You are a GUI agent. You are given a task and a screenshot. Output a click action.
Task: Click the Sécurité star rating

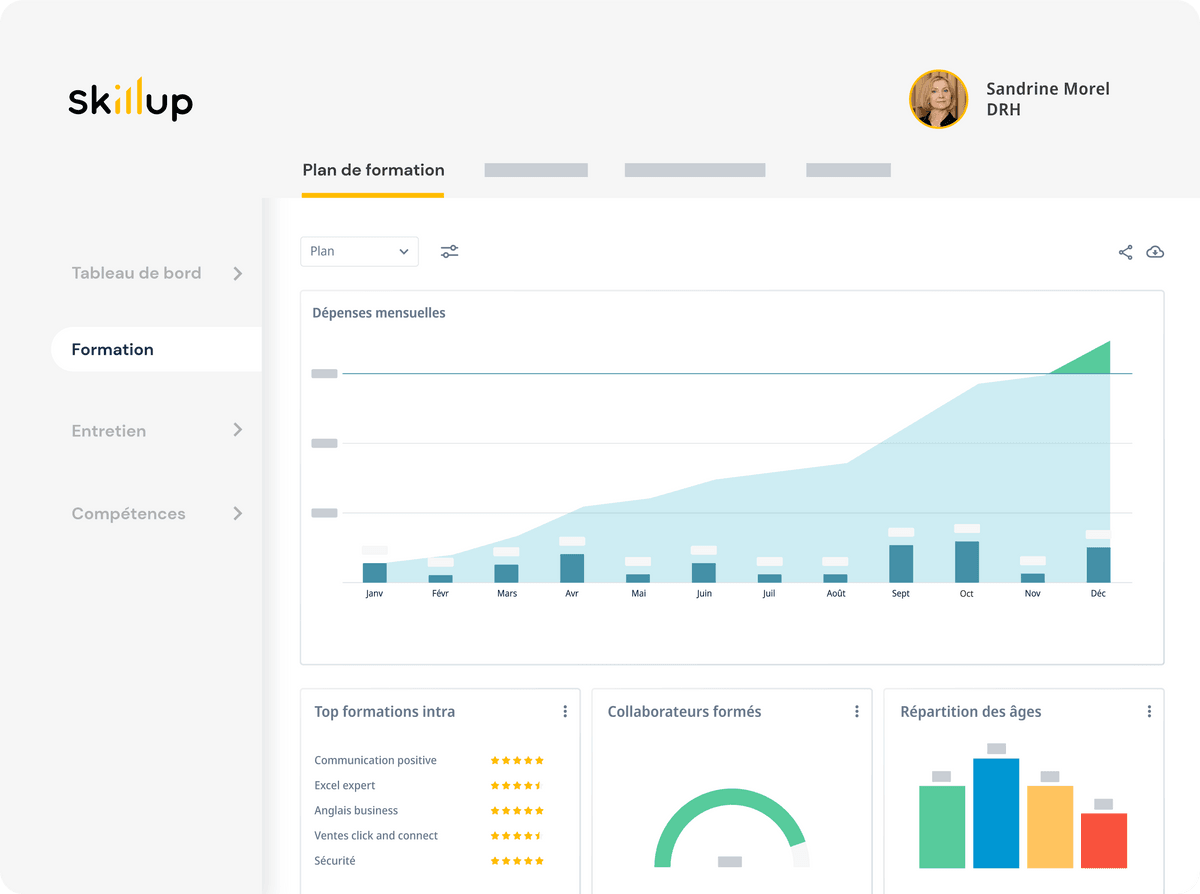coord(517,861)
